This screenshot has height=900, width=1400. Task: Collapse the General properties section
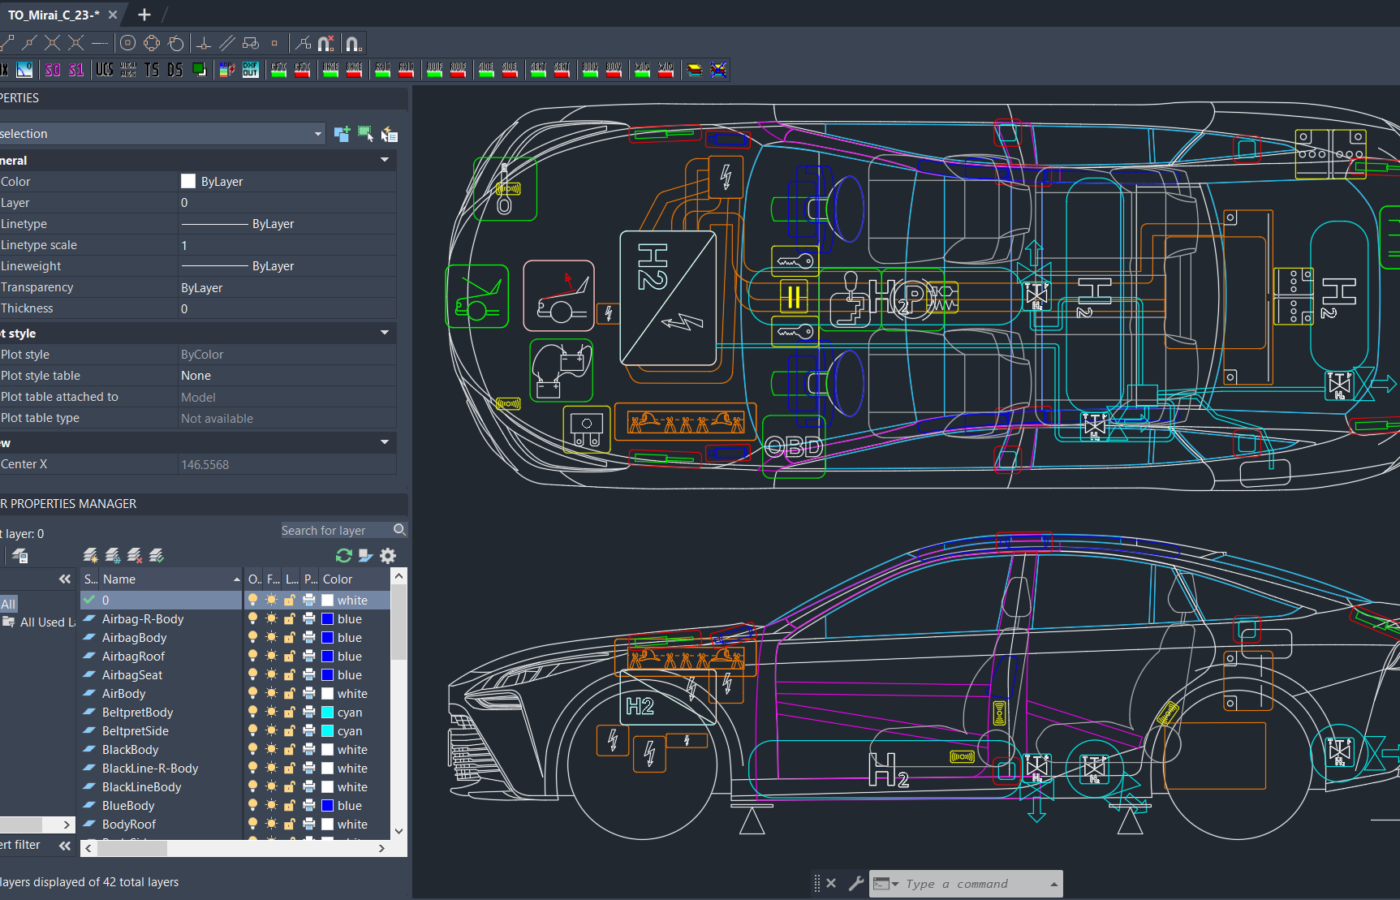tap(385, 160)
